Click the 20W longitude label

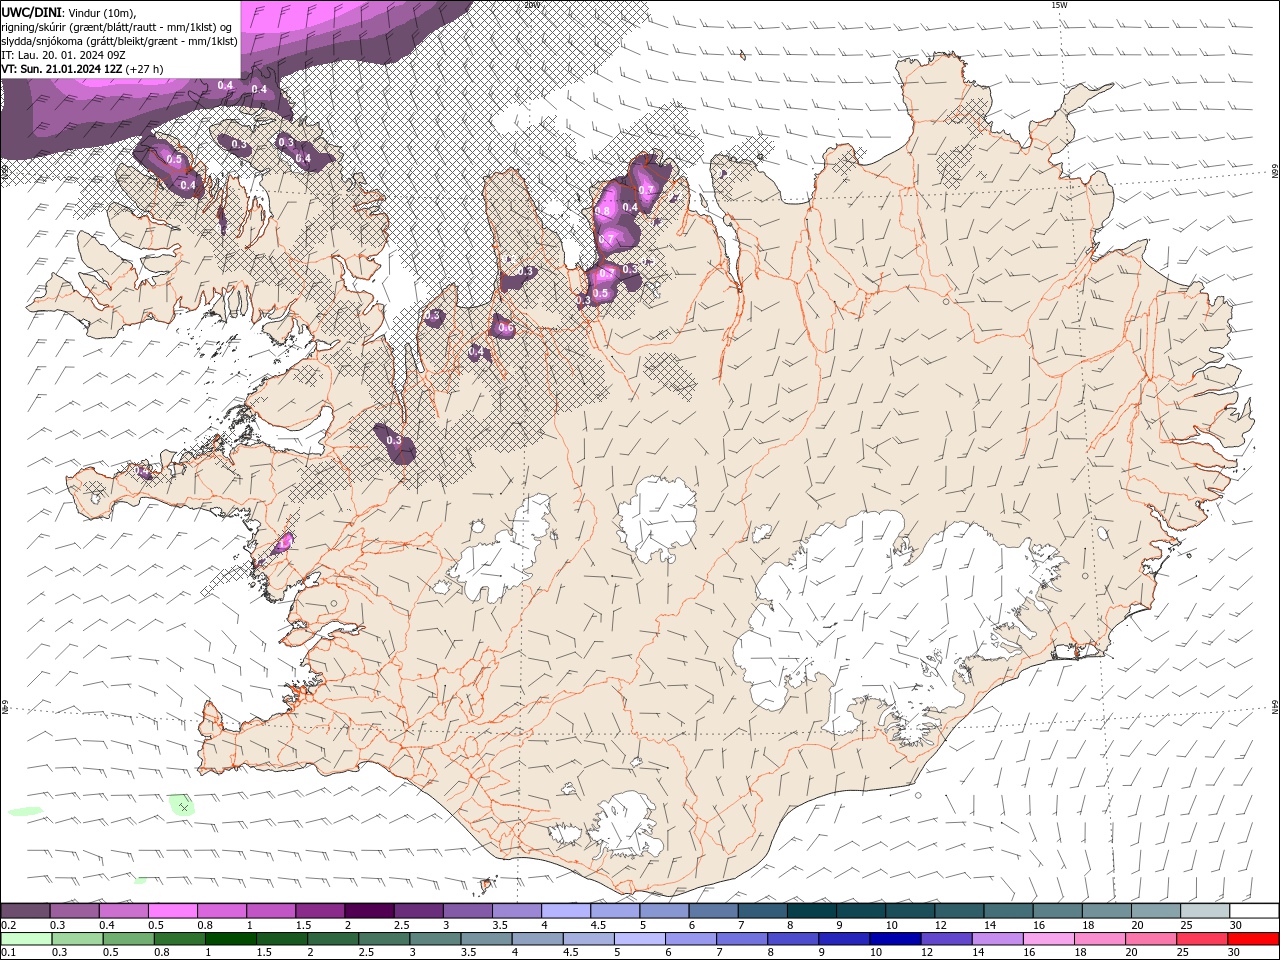[x=532, y=5]
